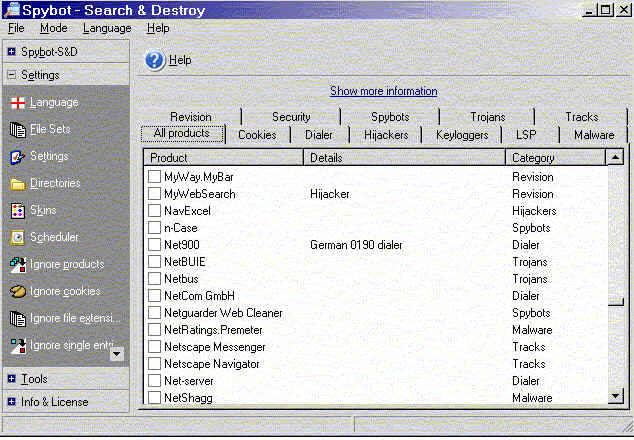Screen dimensions: 634x440
Task: Check the NetShagg checkbox
Action: (x=154, y=398)
